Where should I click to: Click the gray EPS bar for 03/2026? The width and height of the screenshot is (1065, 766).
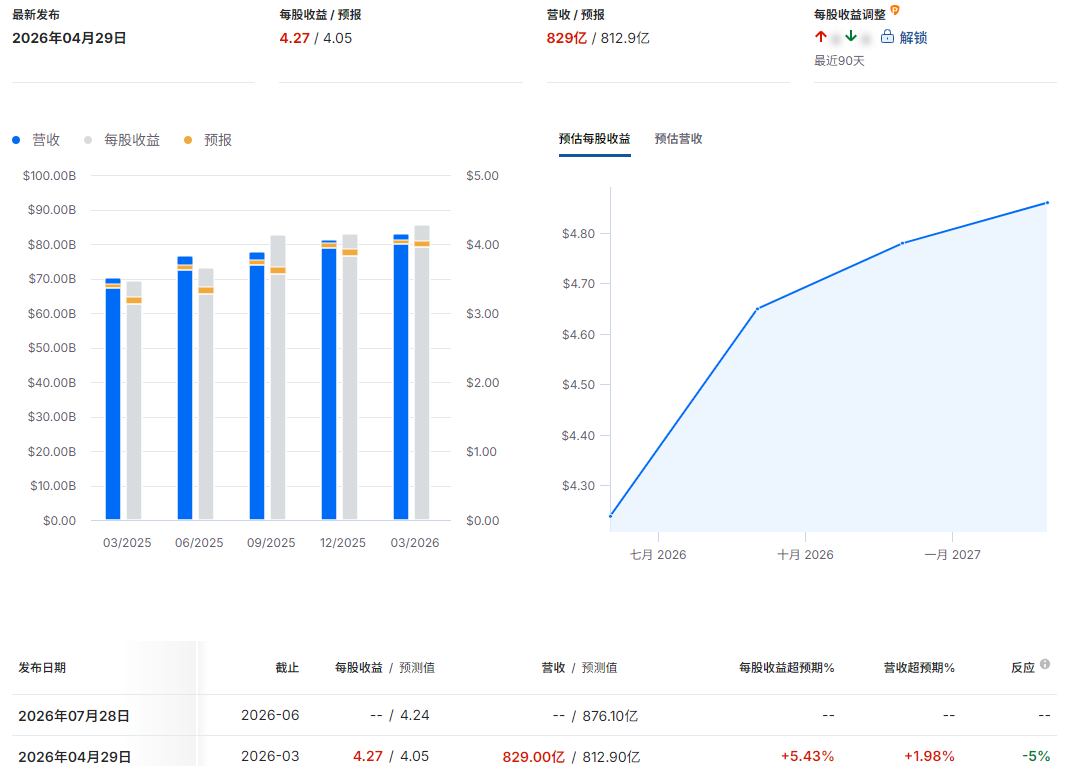click(x=422, y=373)
